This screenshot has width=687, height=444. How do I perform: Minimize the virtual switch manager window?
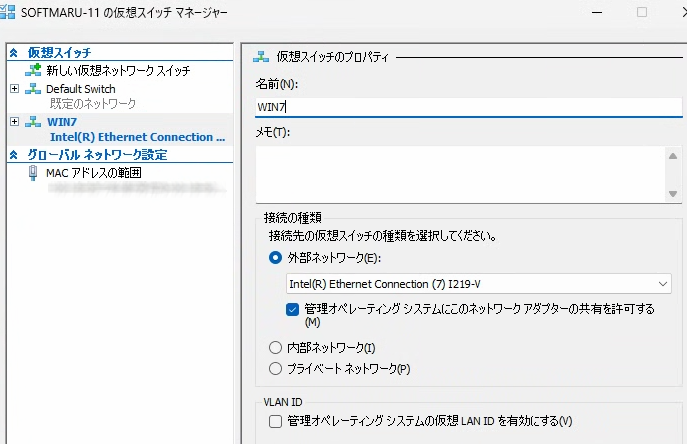(597, 12)
